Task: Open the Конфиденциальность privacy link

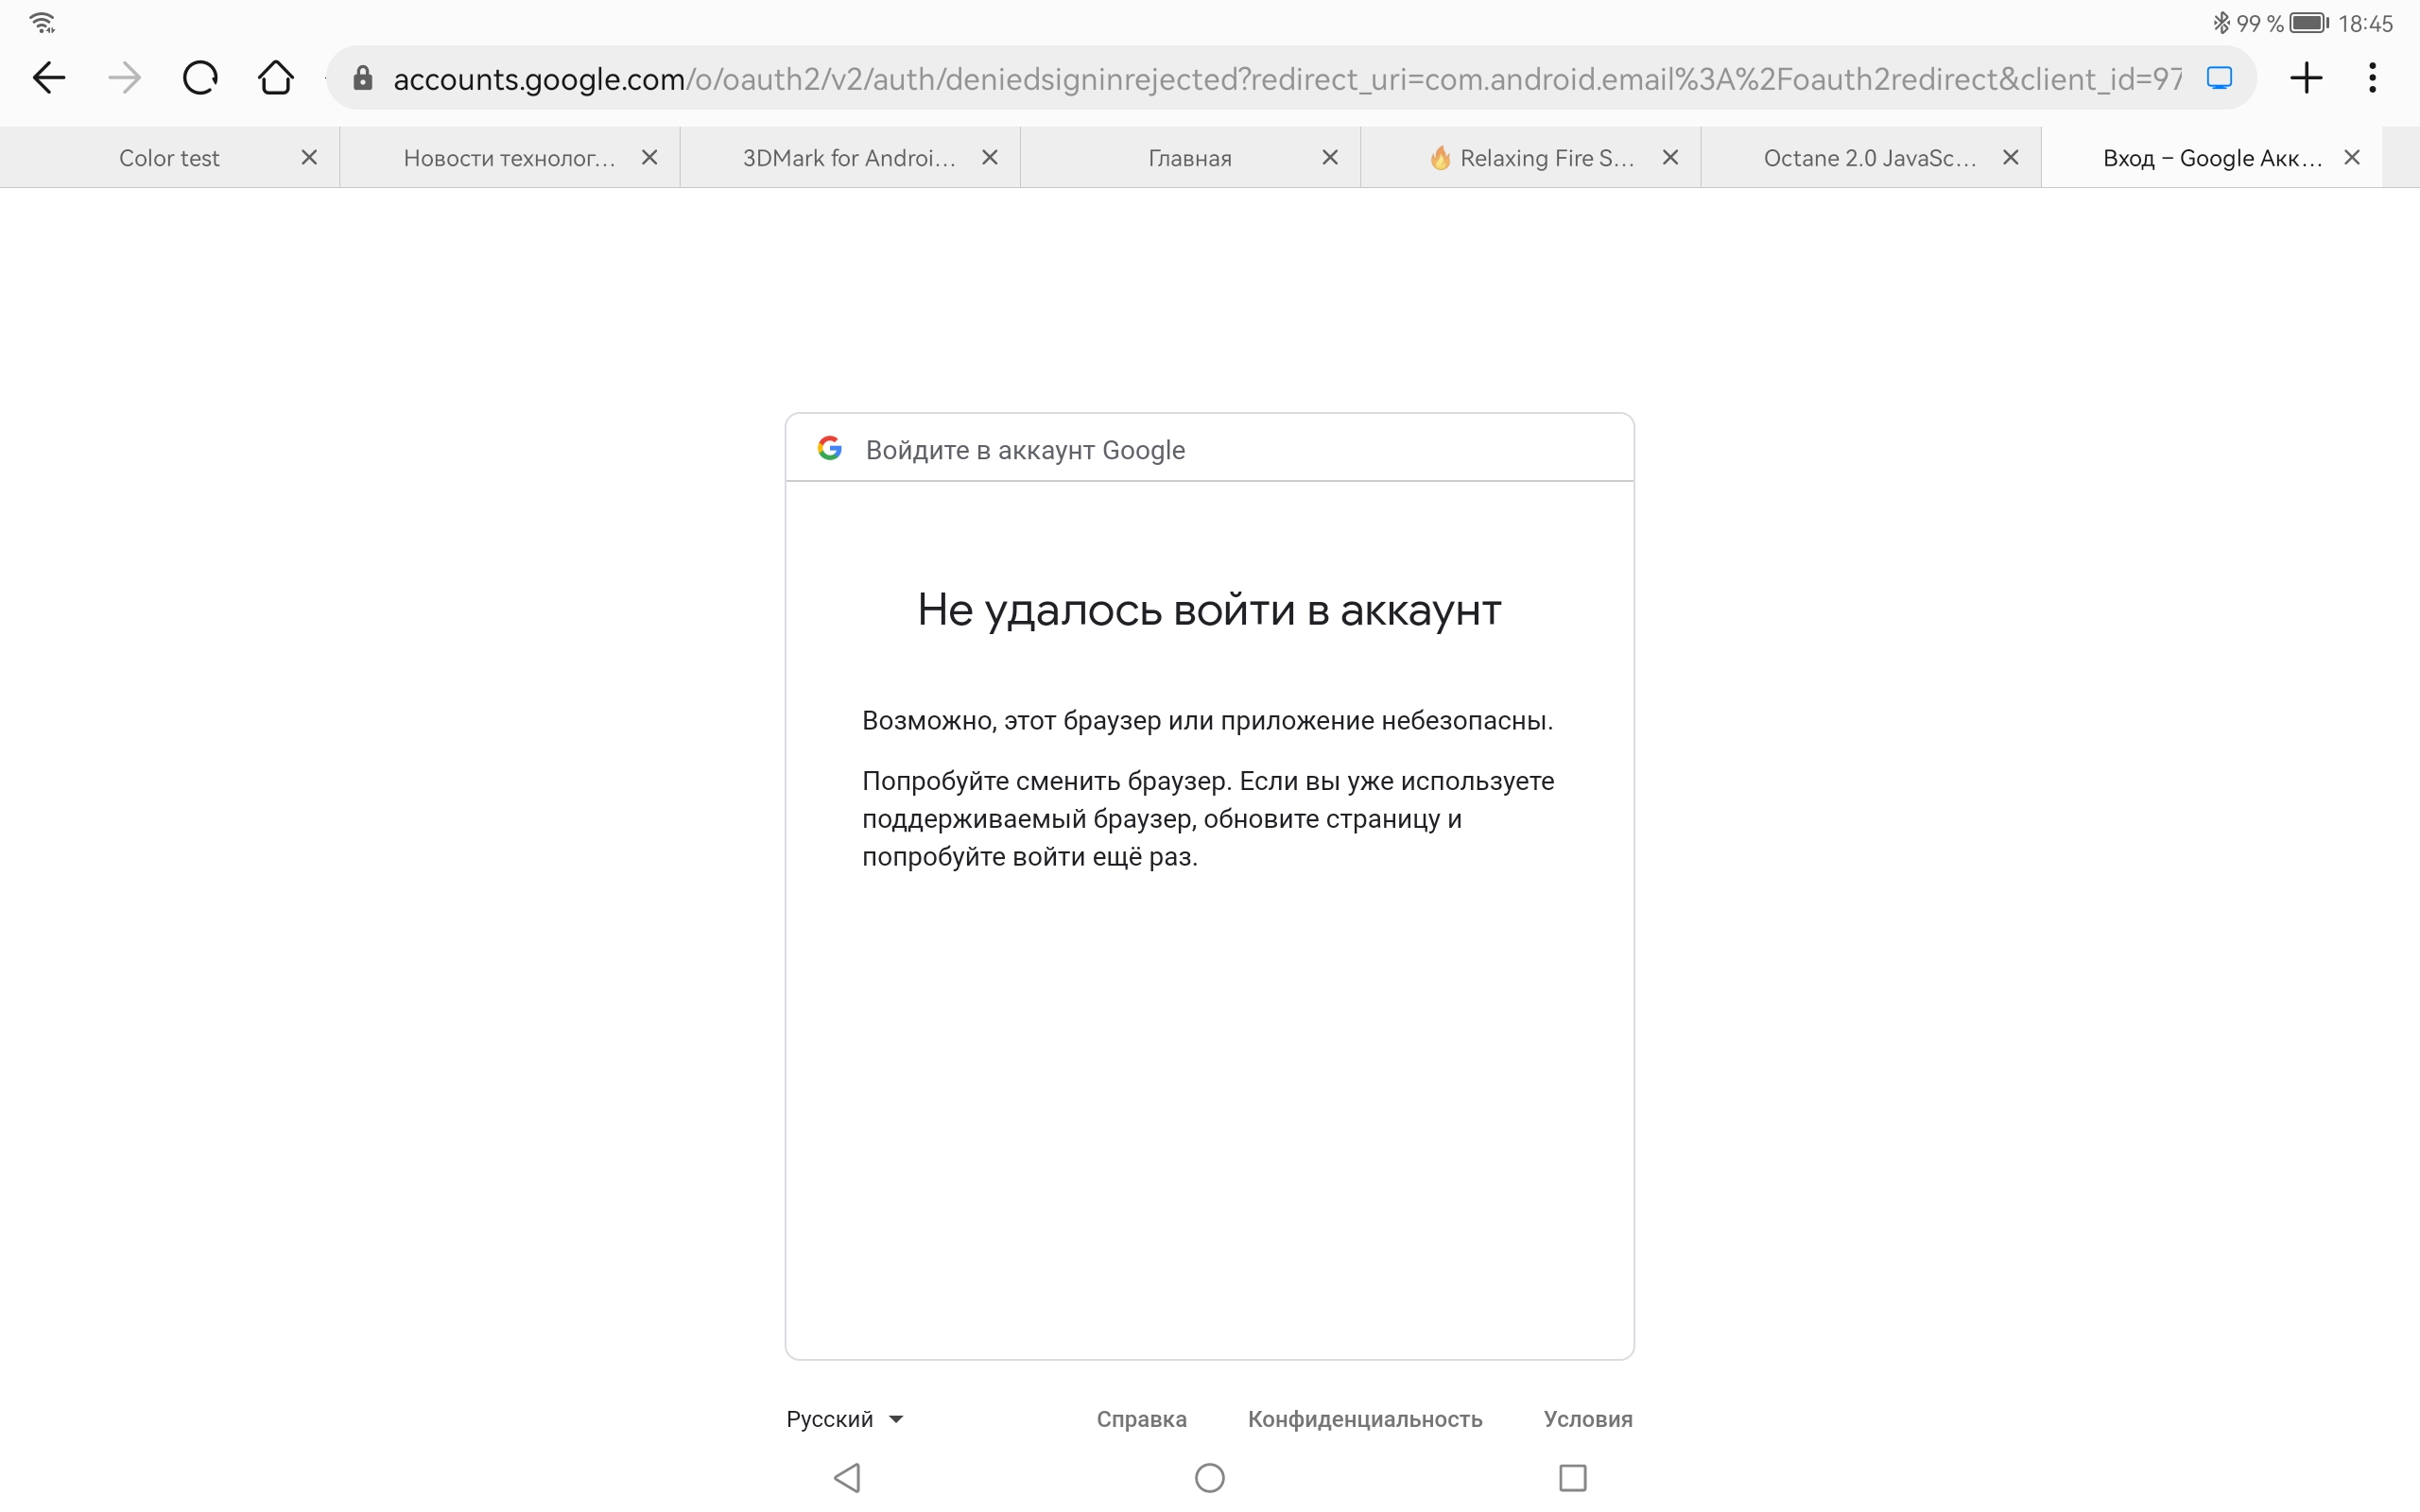Action: tap(1364, 1419)
